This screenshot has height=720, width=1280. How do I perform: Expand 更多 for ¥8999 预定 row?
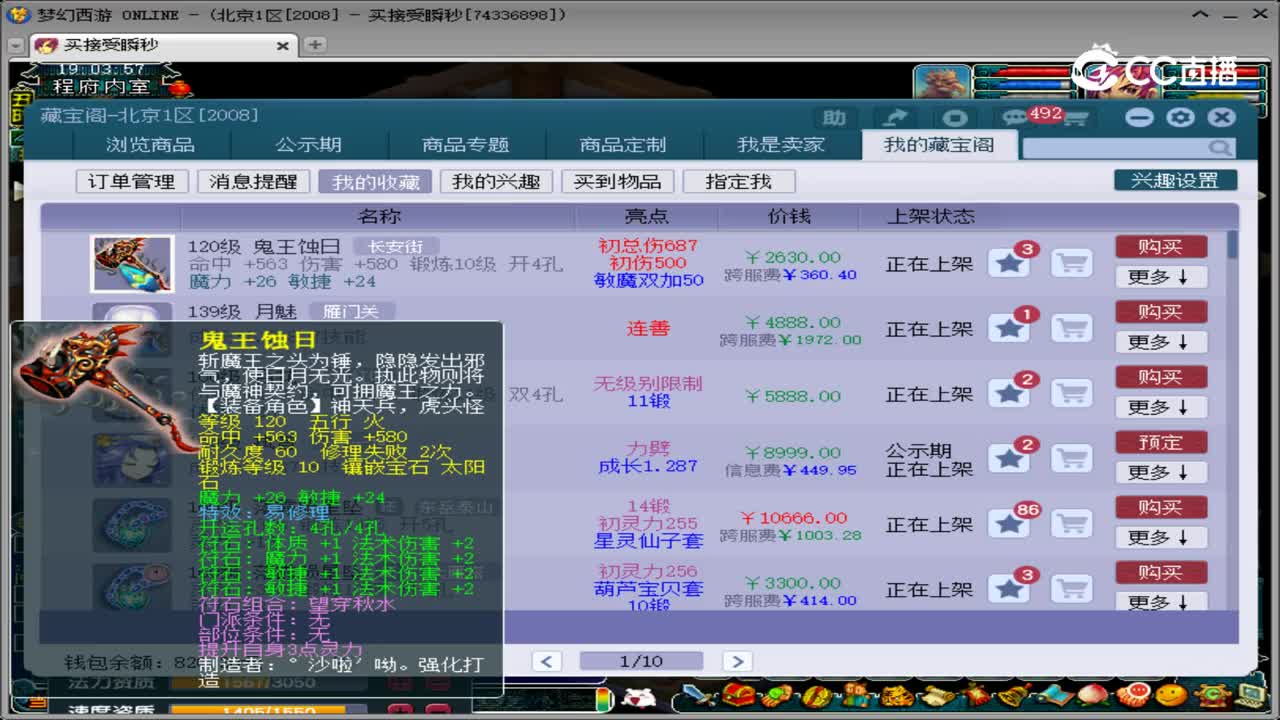1161,472
